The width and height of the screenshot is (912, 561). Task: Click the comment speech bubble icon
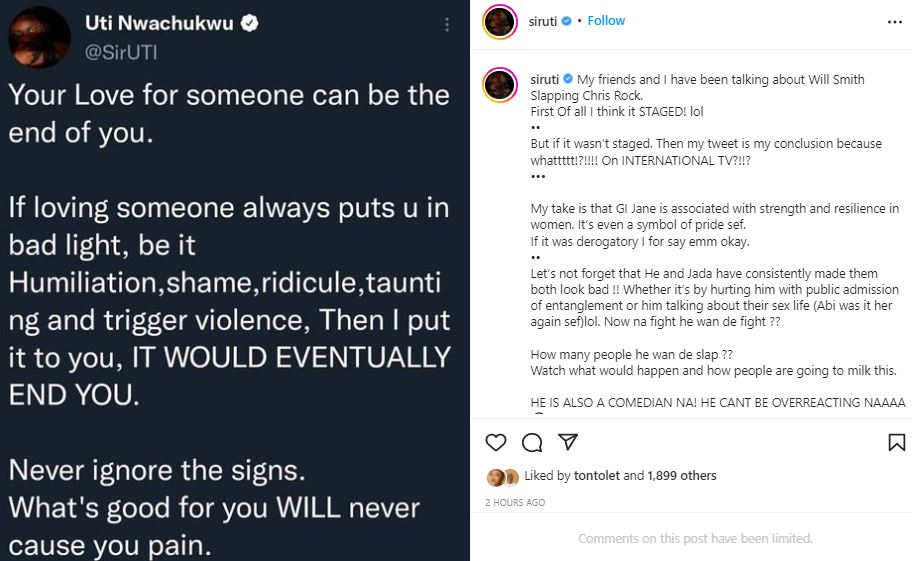532,442
